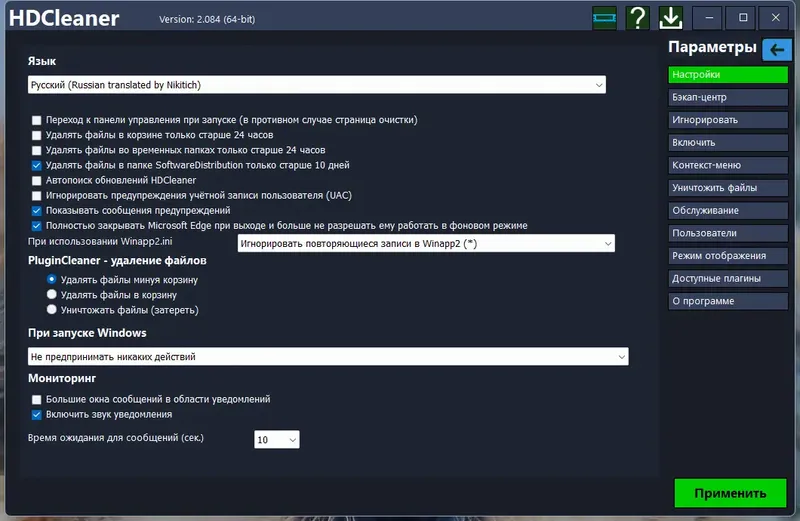Open 'При запуске Windows' action dropdown
800x521 pixels.
(328, 356)
